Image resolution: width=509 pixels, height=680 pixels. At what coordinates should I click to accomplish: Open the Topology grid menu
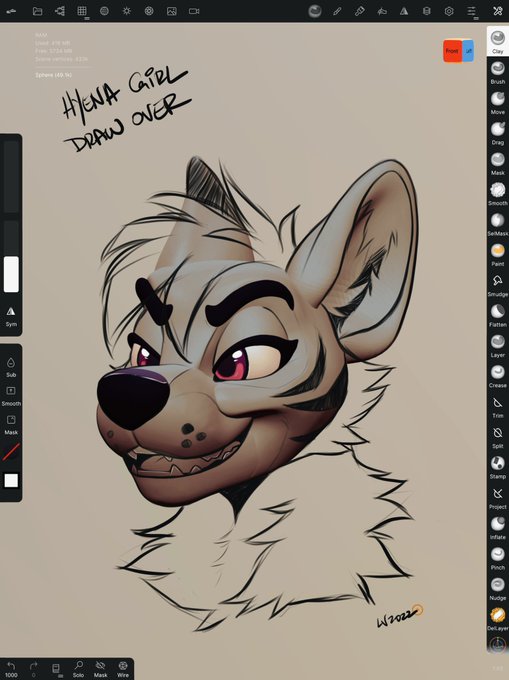point(82,11)
